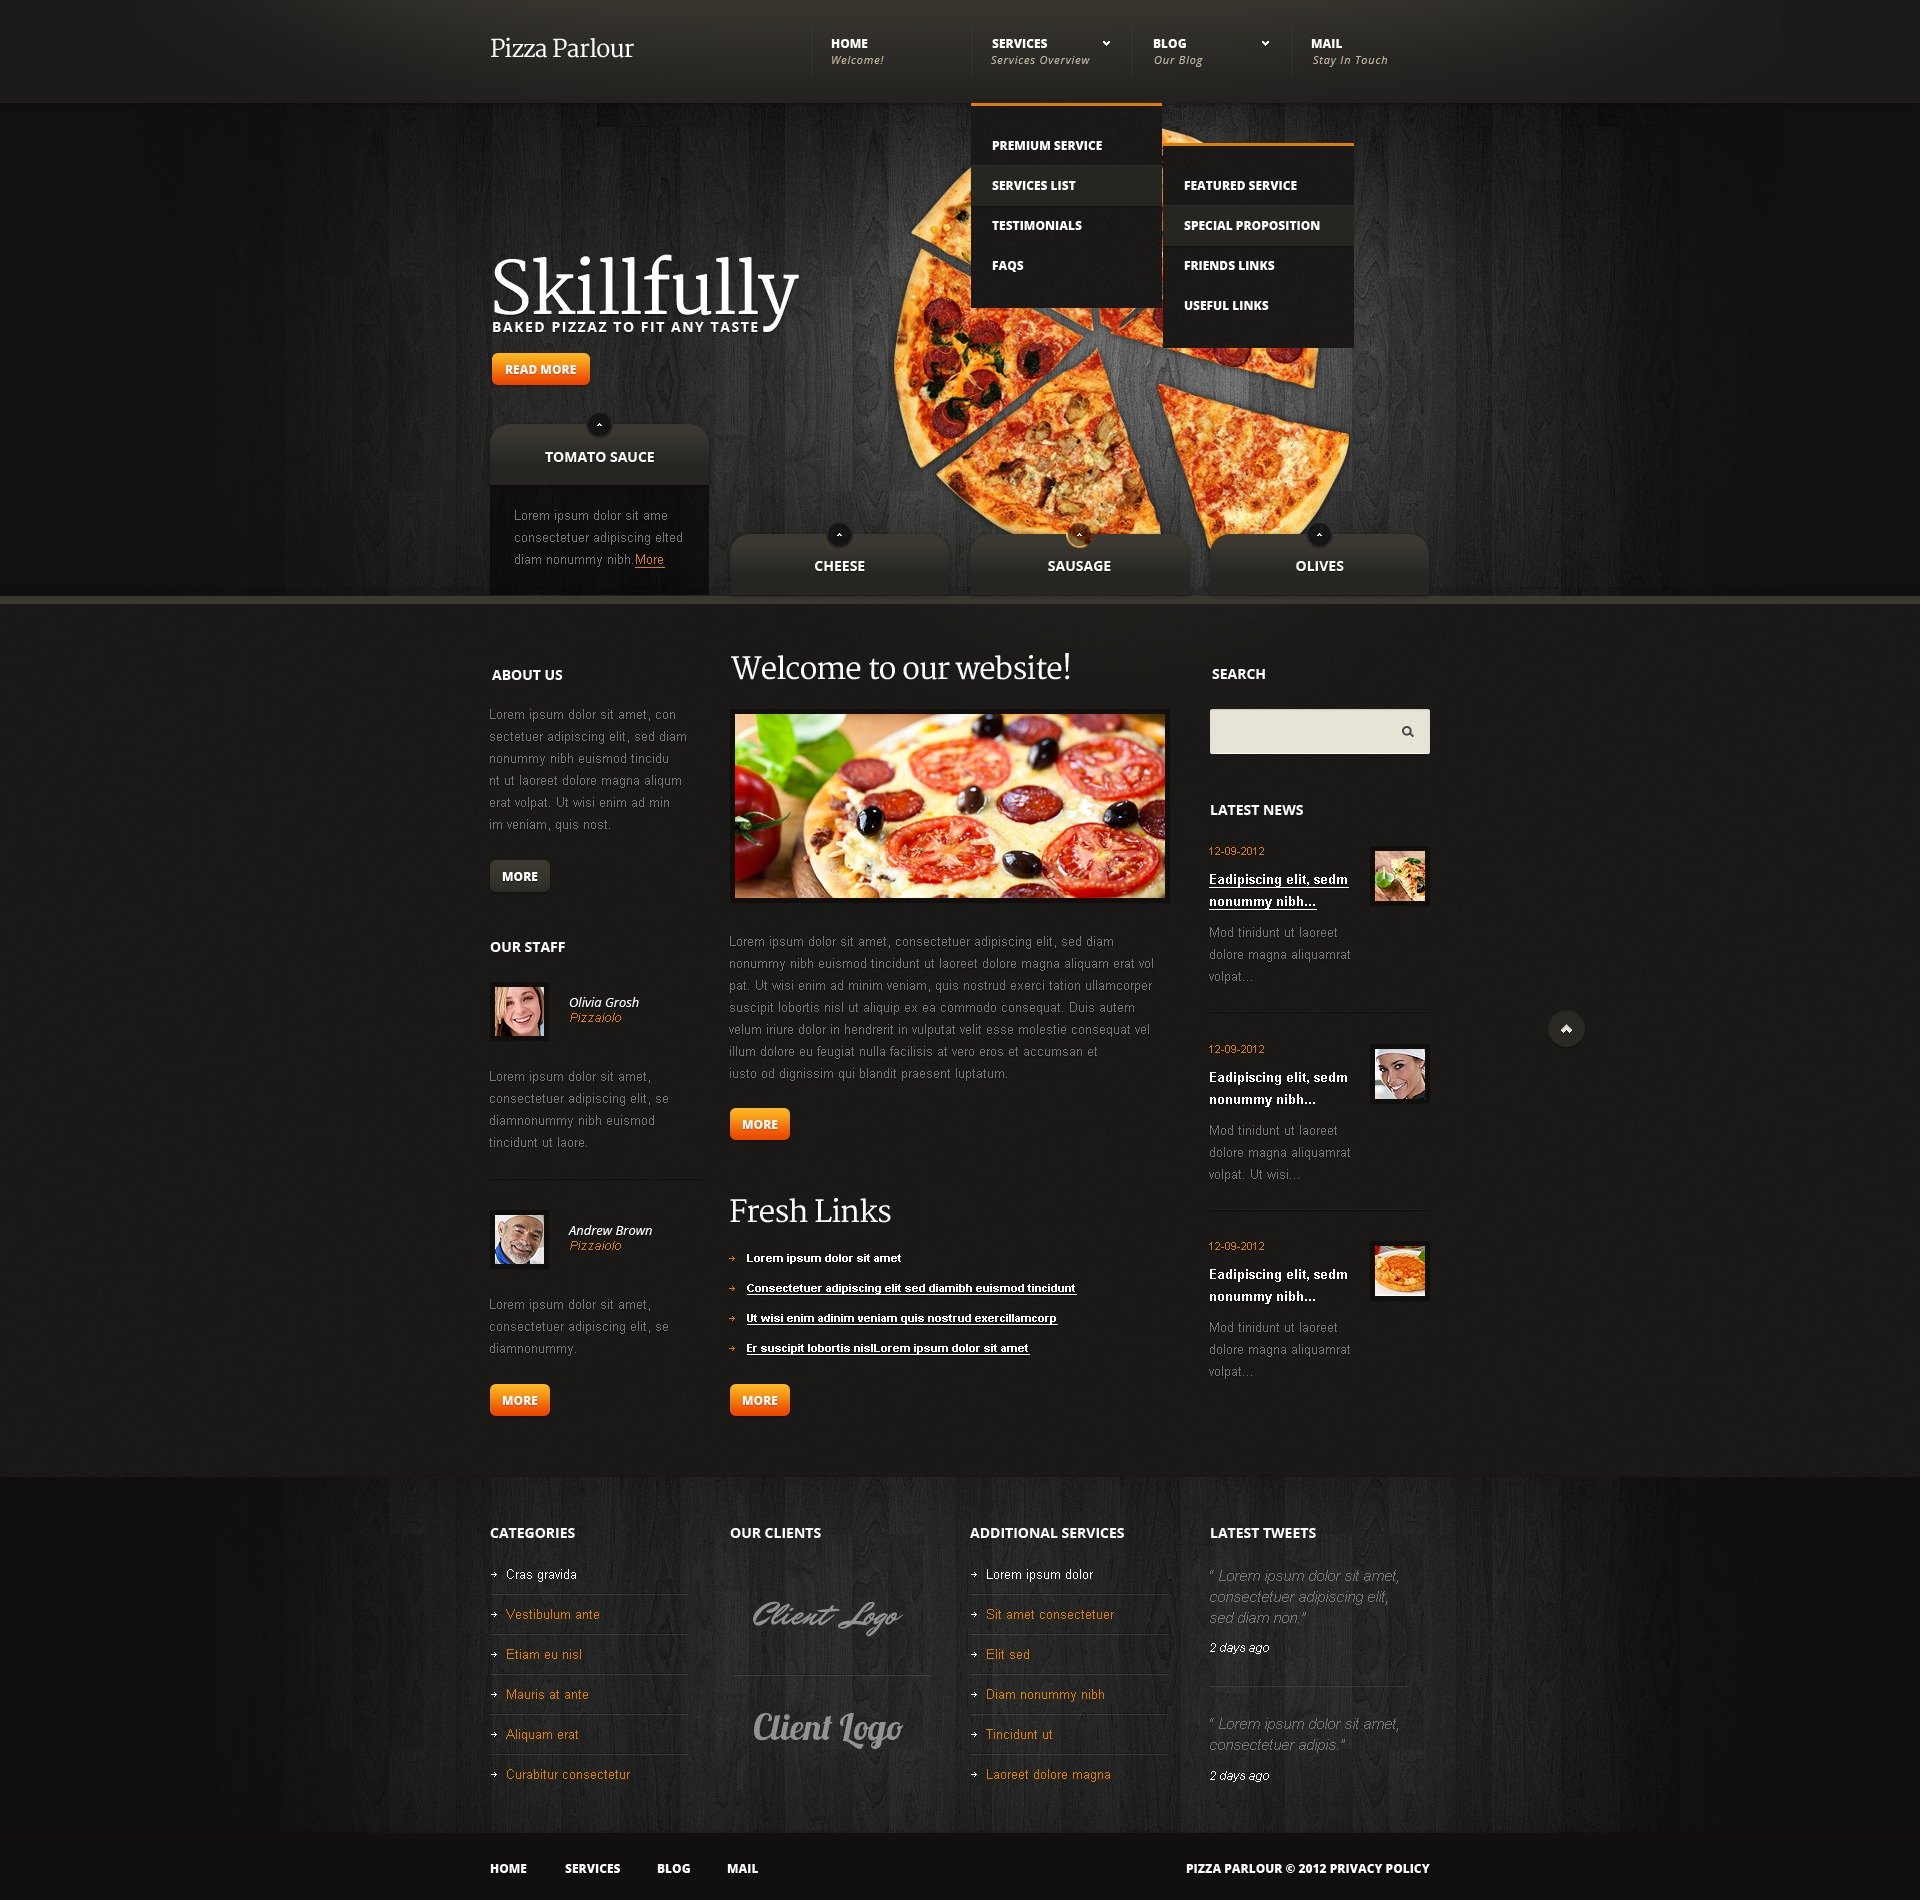
Task: Click the search magnifier icon
Action: click(x=1405, y=729)
